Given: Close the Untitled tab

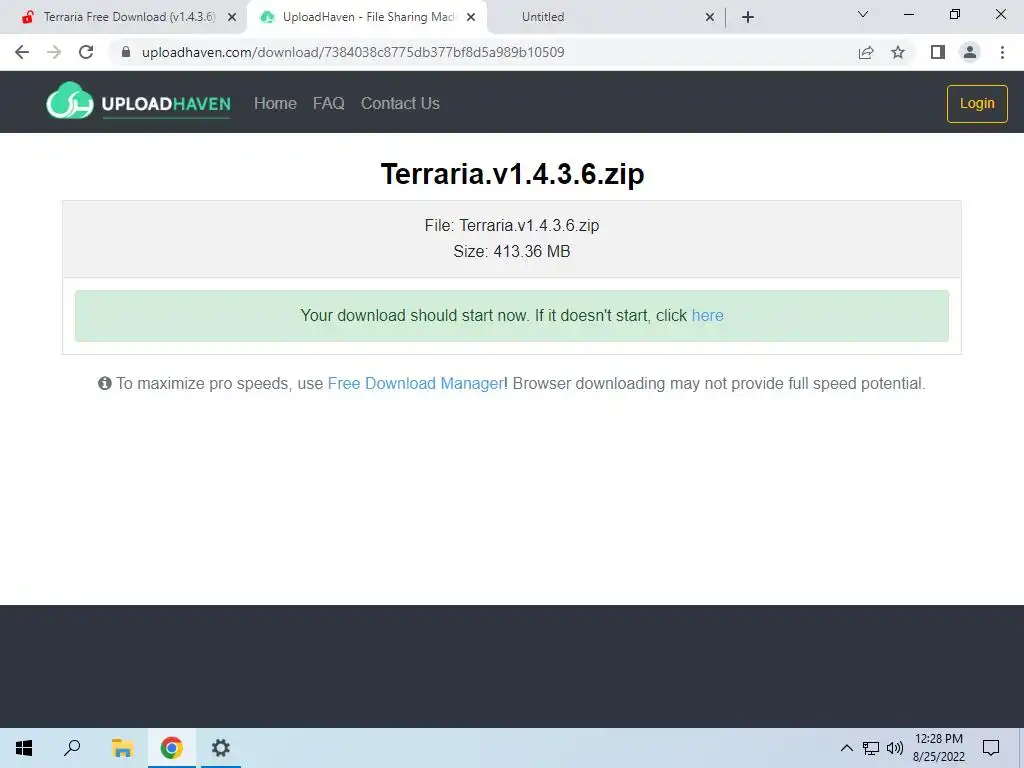Looking at the screenshot, I should 710,17.
